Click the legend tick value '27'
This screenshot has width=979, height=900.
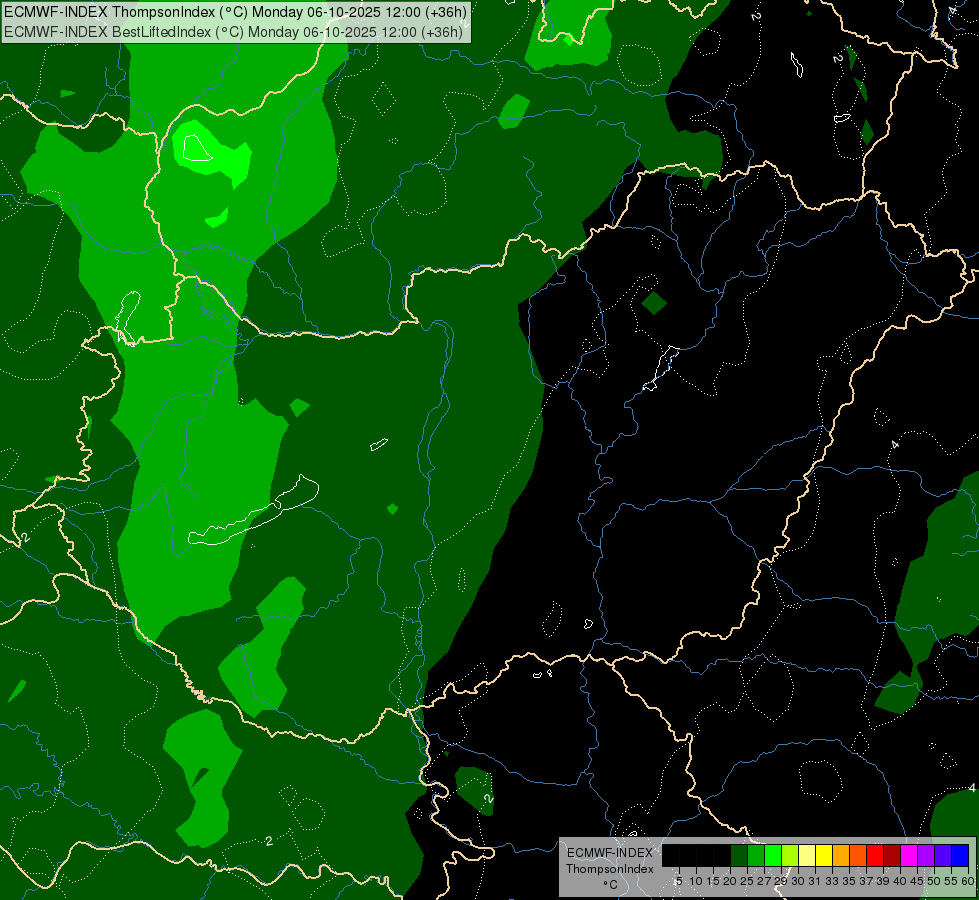coord(764,881)
